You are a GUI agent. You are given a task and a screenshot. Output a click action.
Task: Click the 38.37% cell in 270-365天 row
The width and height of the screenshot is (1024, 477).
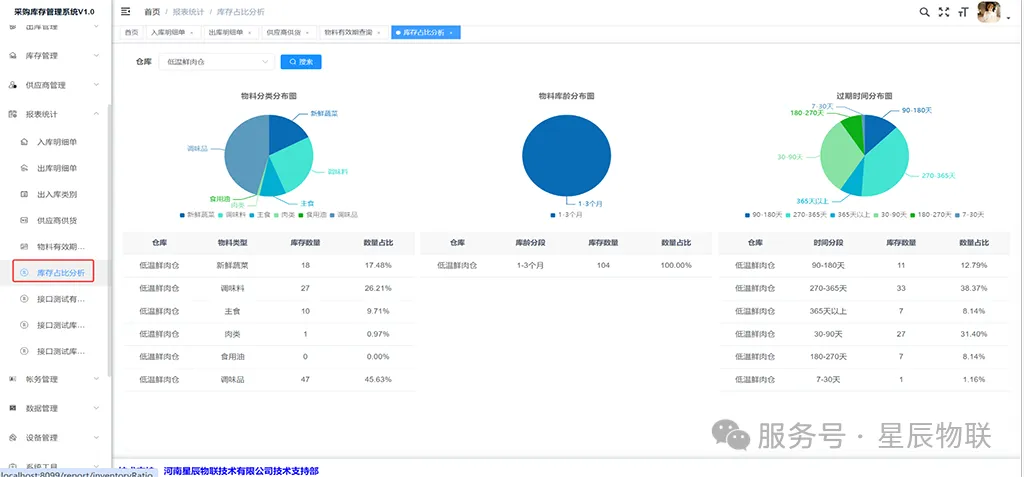tap(974, 288)
